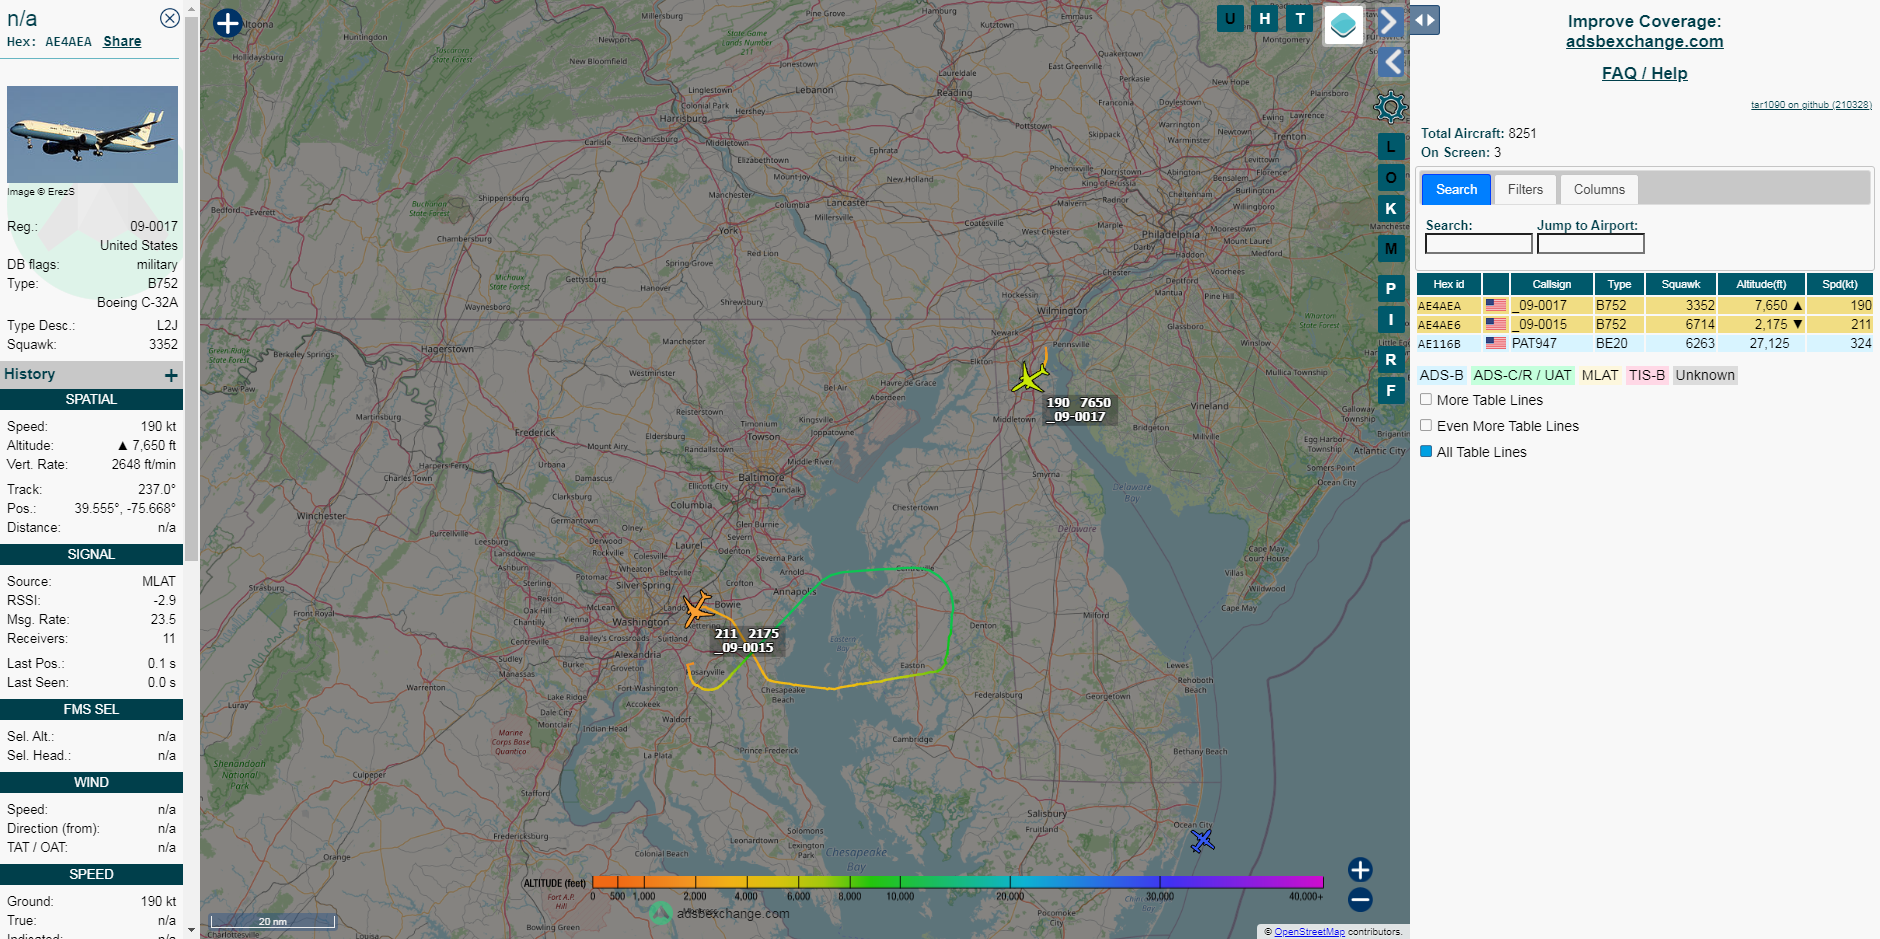1880x939 pixels.
Task: Click the map plus button at top left
Action: click(x=228, y=23)
